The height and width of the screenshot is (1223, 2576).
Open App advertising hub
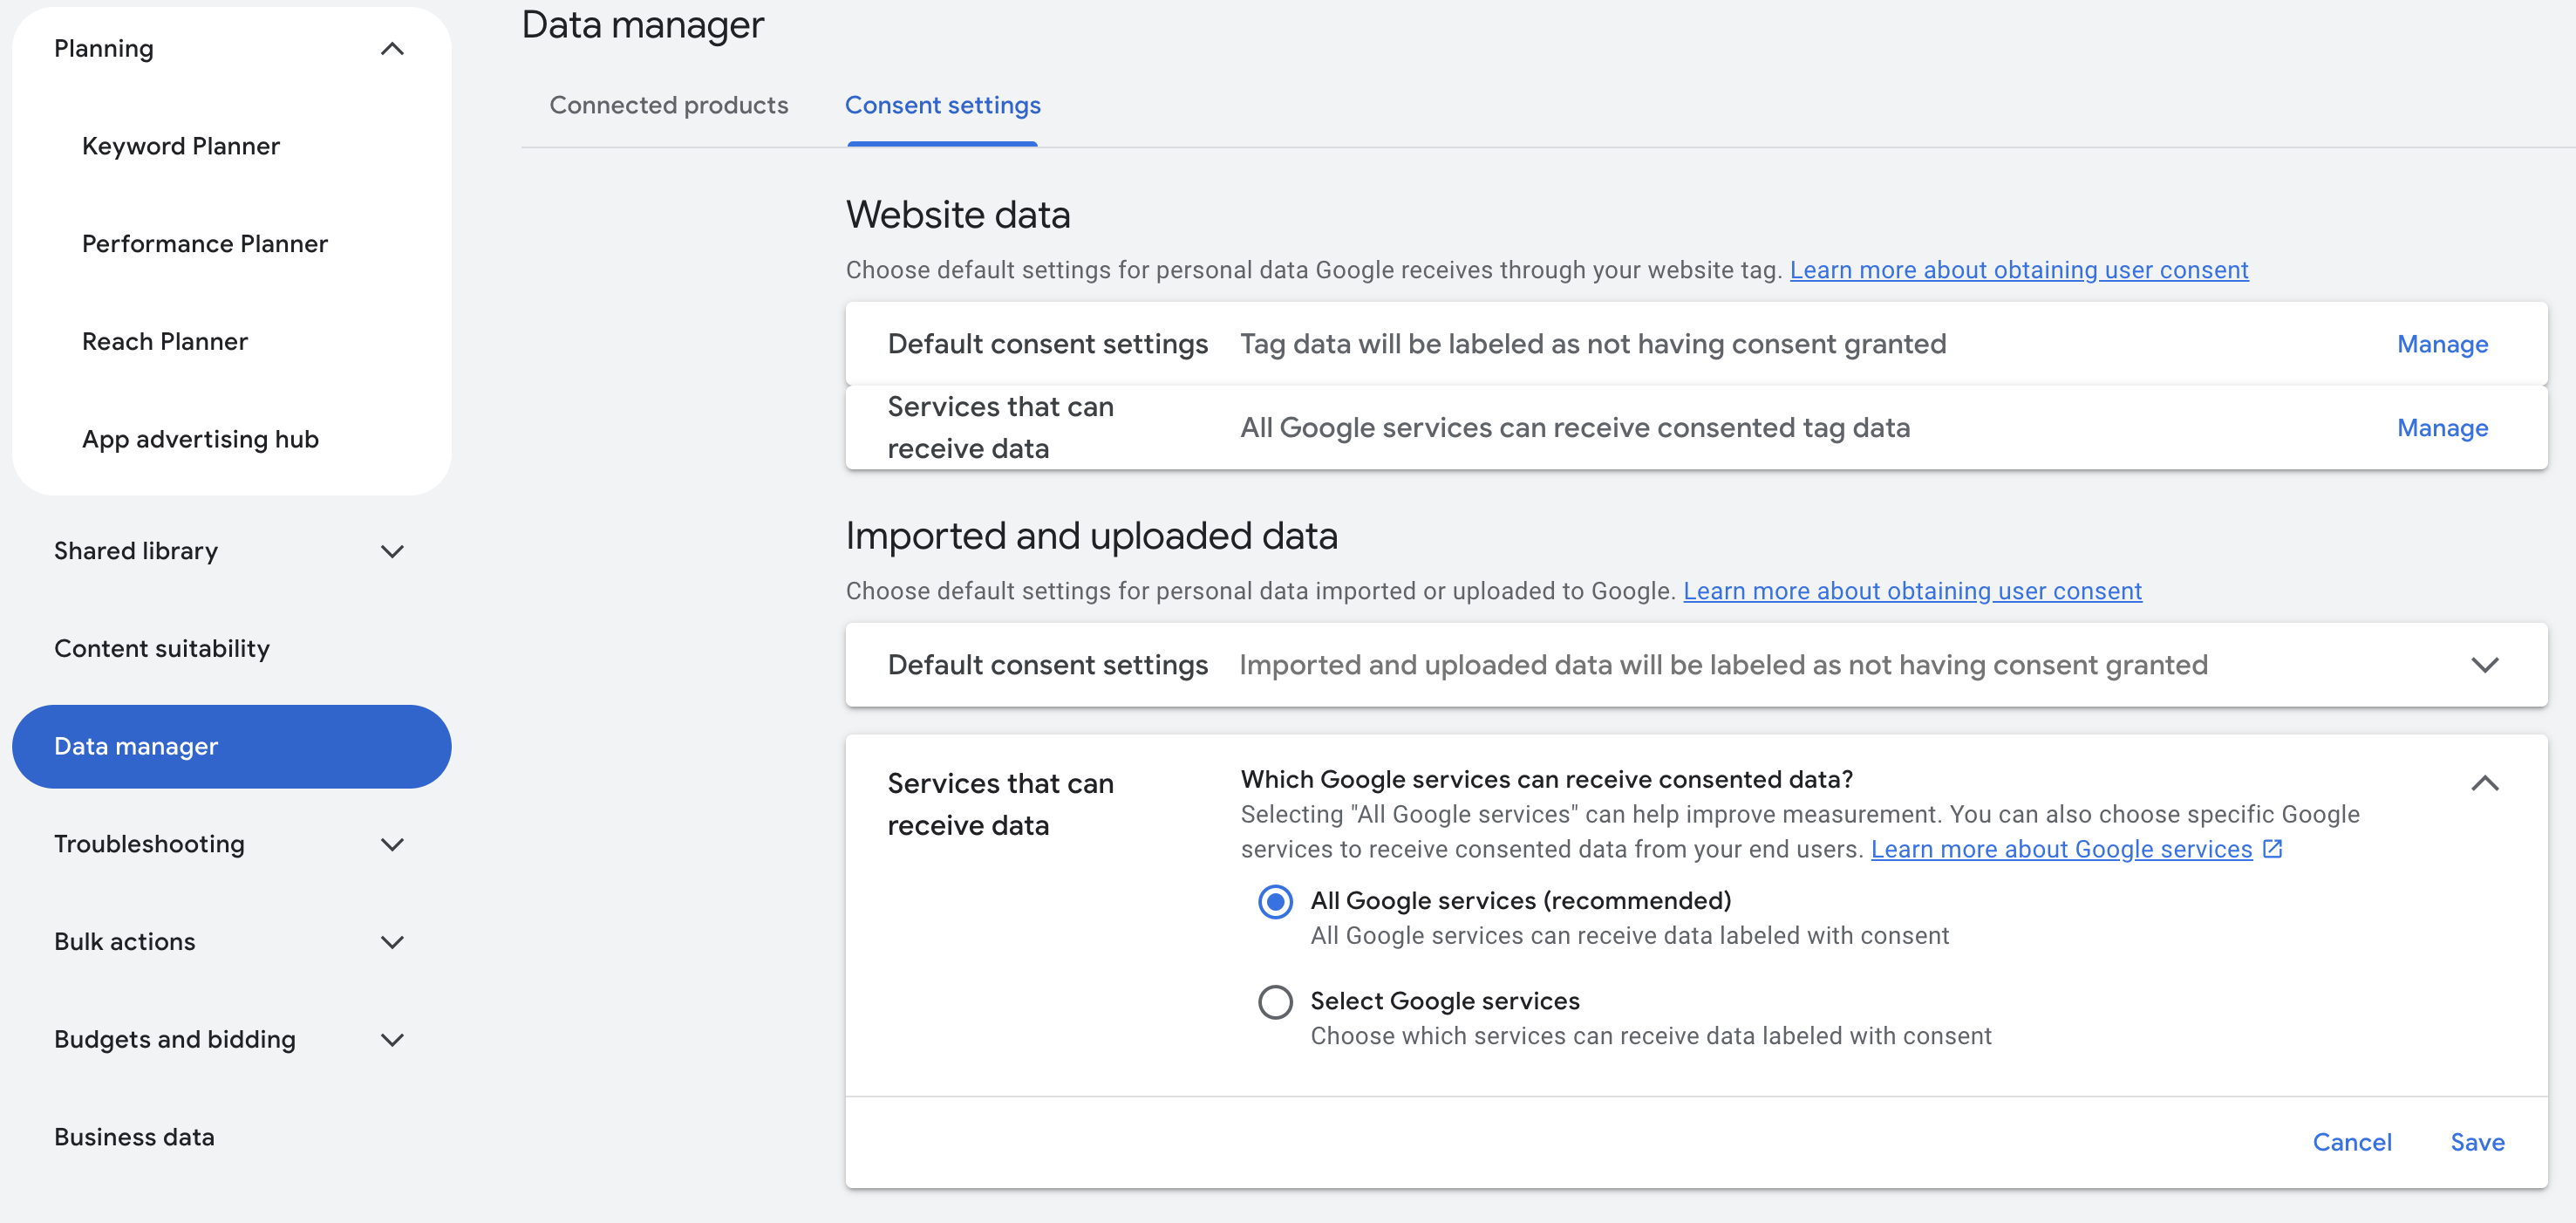point(200,439)
